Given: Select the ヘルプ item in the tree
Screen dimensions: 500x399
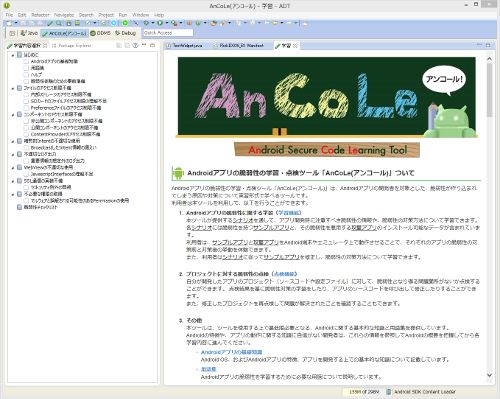Looking at the screenshot, I should coord(36,75).
